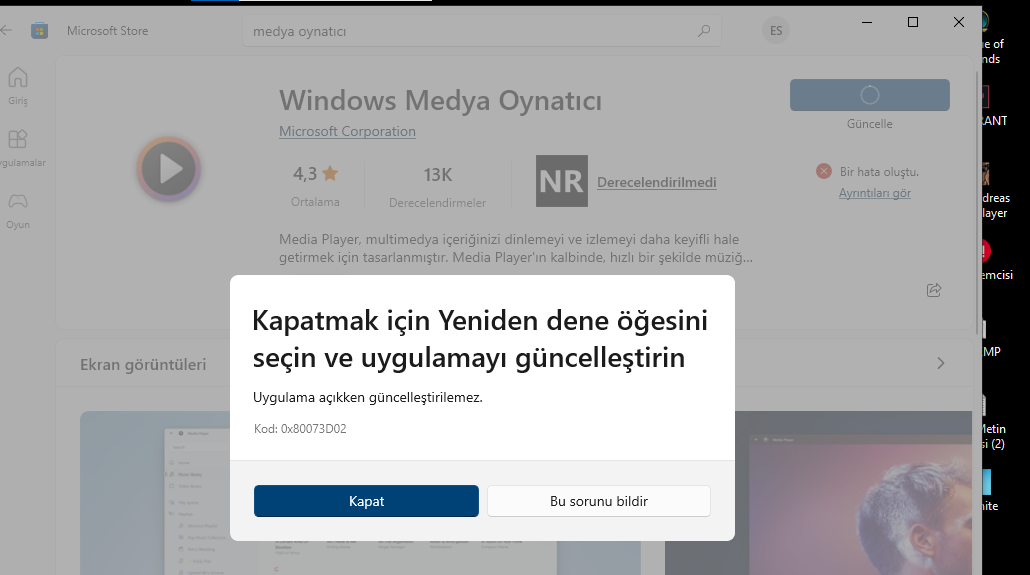The width and height of the screenshot is (1030, 575).
Task: Go back with the back arrow
Action: point(7,30)
